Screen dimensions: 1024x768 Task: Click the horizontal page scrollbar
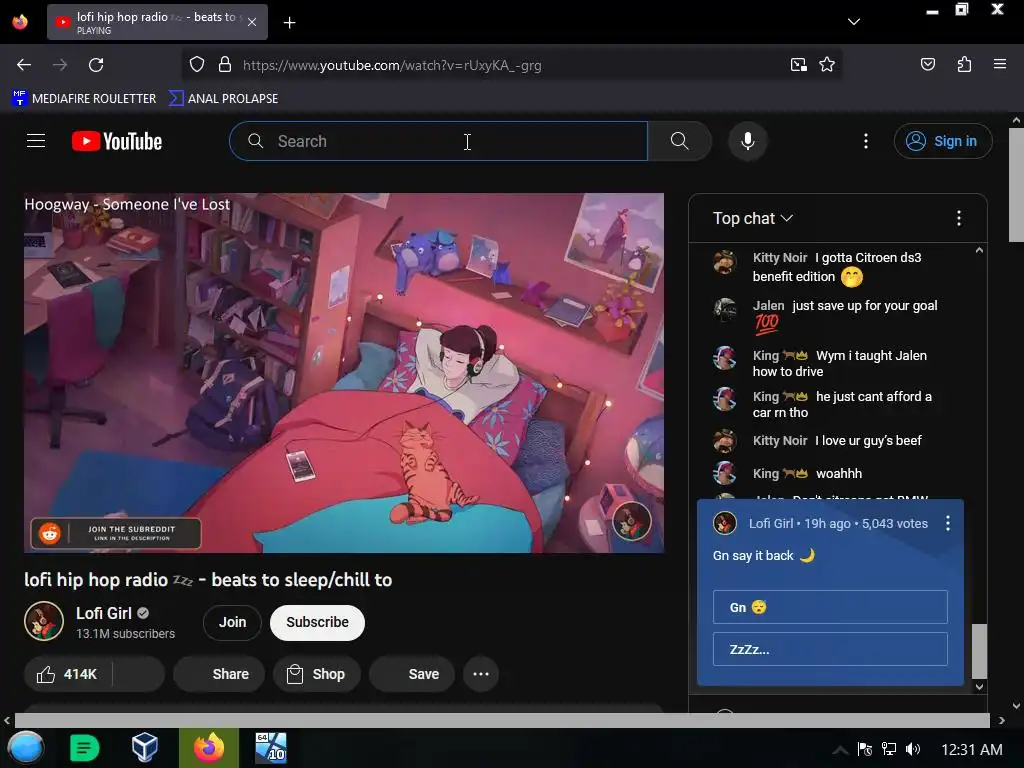click(502, 720)
